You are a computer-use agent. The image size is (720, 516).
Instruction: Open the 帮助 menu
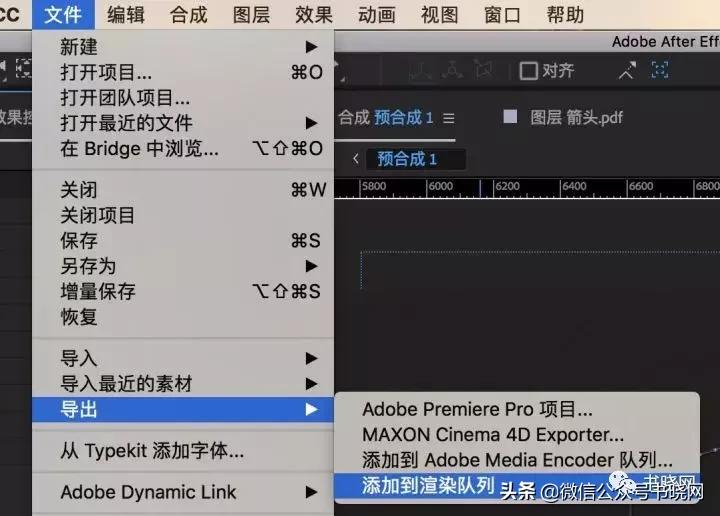click(565, 15)
